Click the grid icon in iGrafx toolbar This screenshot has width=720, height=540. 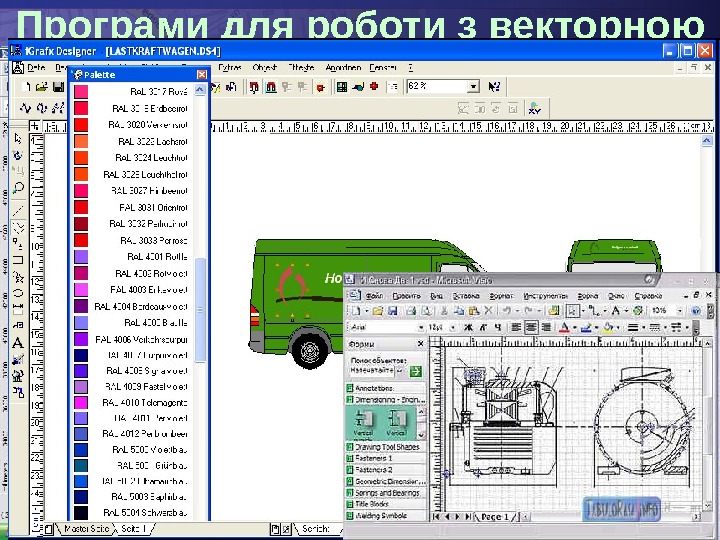pyautogui.click(x=342, y=86)
